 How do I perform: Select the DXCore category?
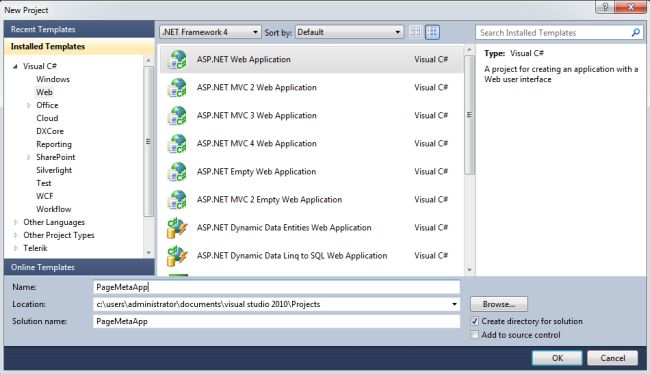coord(50,131)
